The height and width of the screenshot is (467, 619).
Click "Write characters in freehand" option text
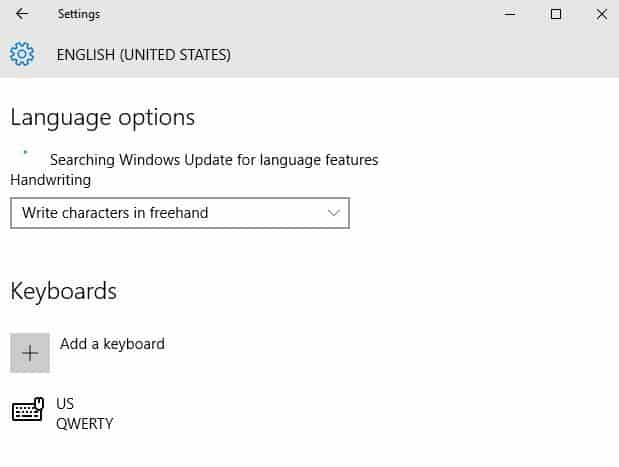point(115,213)
